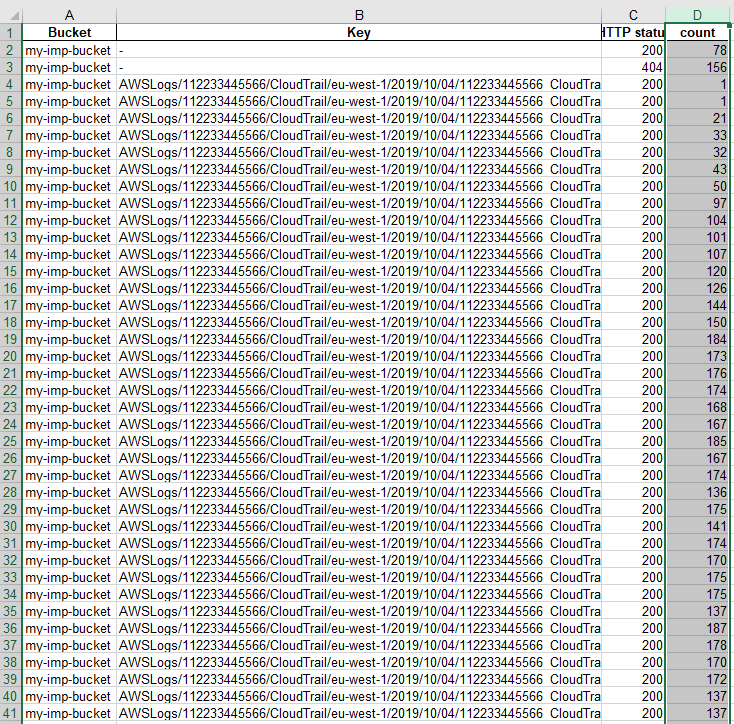
Task: Click count cell 176 in row 21
Action: [x=697, y=373]
